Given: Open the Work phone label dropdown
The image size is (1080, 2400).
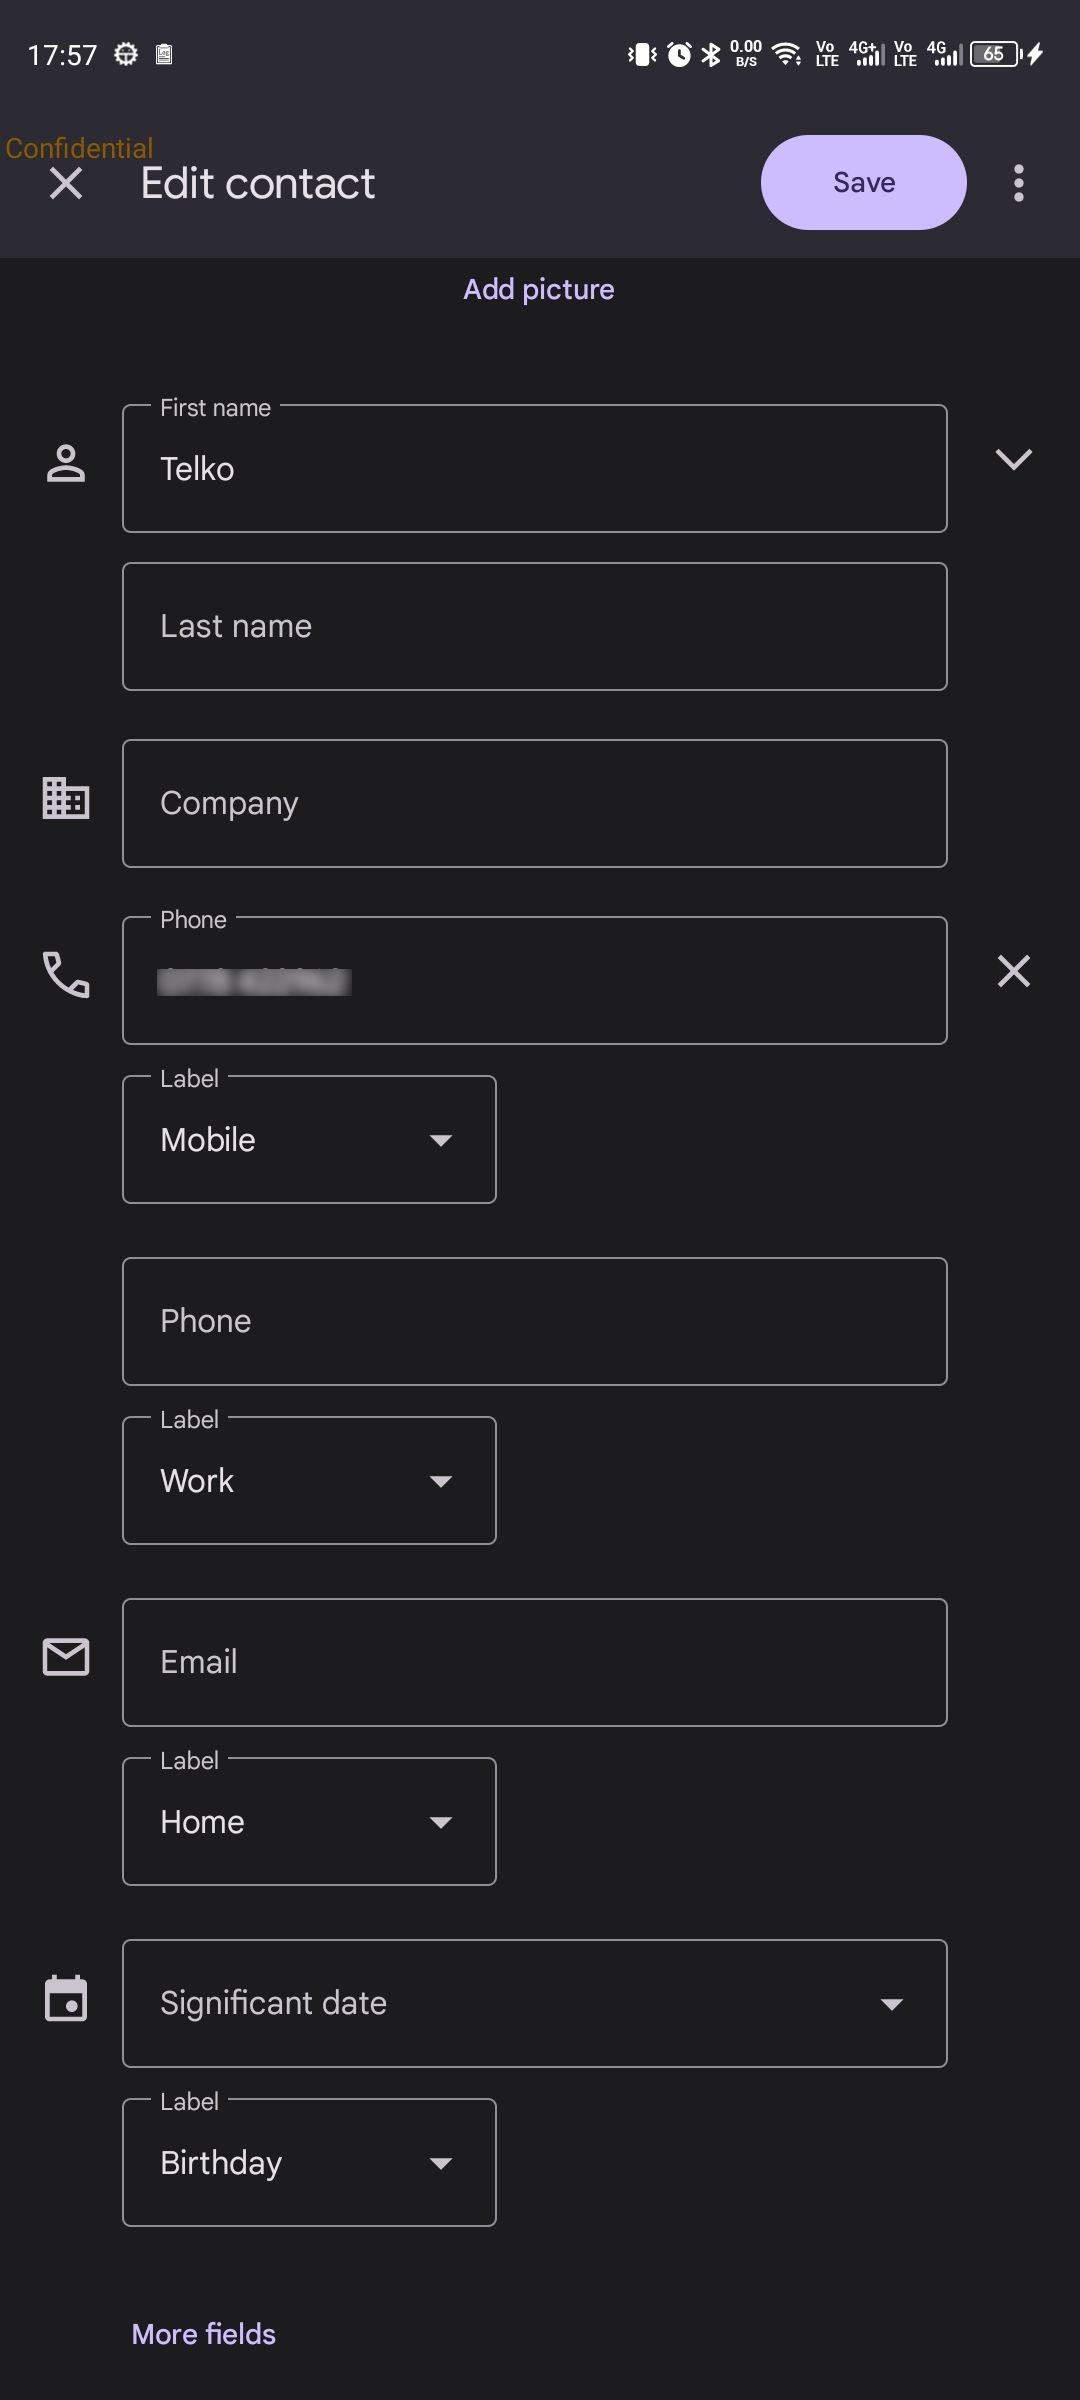Looking at the screenshot, I should [x=309, y=1481].
